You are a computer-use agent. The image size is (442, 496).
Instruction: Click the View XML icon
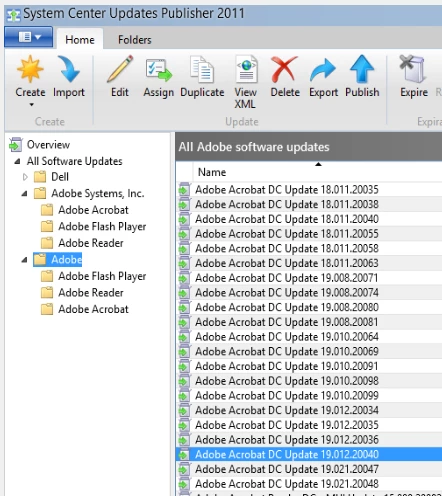click(246, 69)
